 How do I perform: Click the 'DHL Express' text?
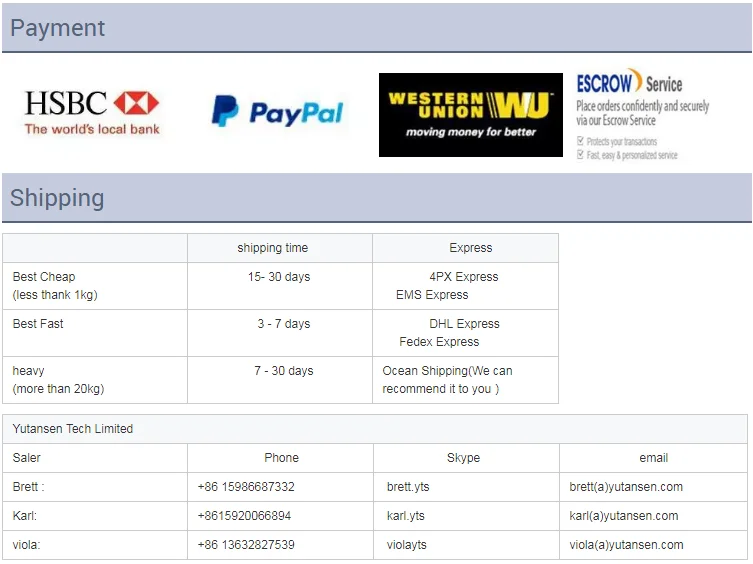click(x=464, y=324)
